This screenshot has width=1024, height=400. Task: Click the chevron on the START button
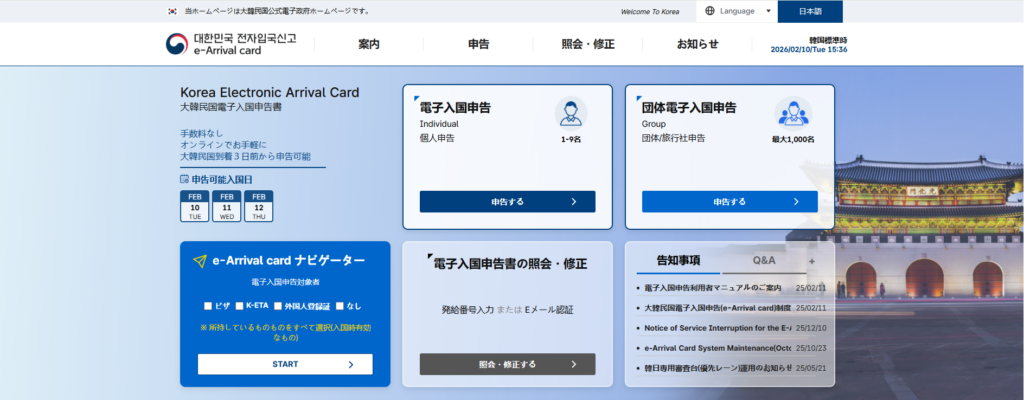pos(351,365)
